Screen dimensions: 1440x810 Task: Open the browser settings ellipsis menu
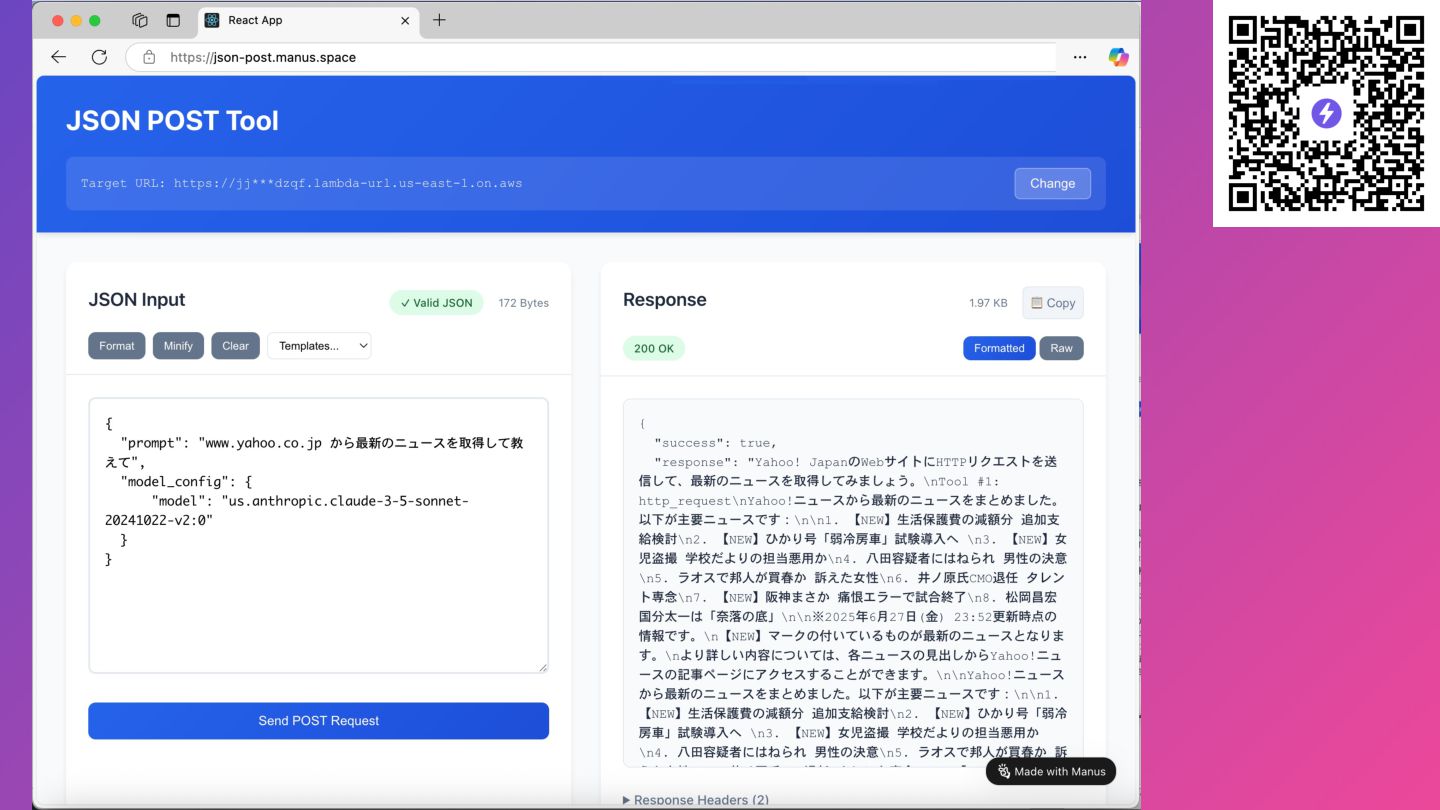pyautogui.click(x=1080, y=57)
